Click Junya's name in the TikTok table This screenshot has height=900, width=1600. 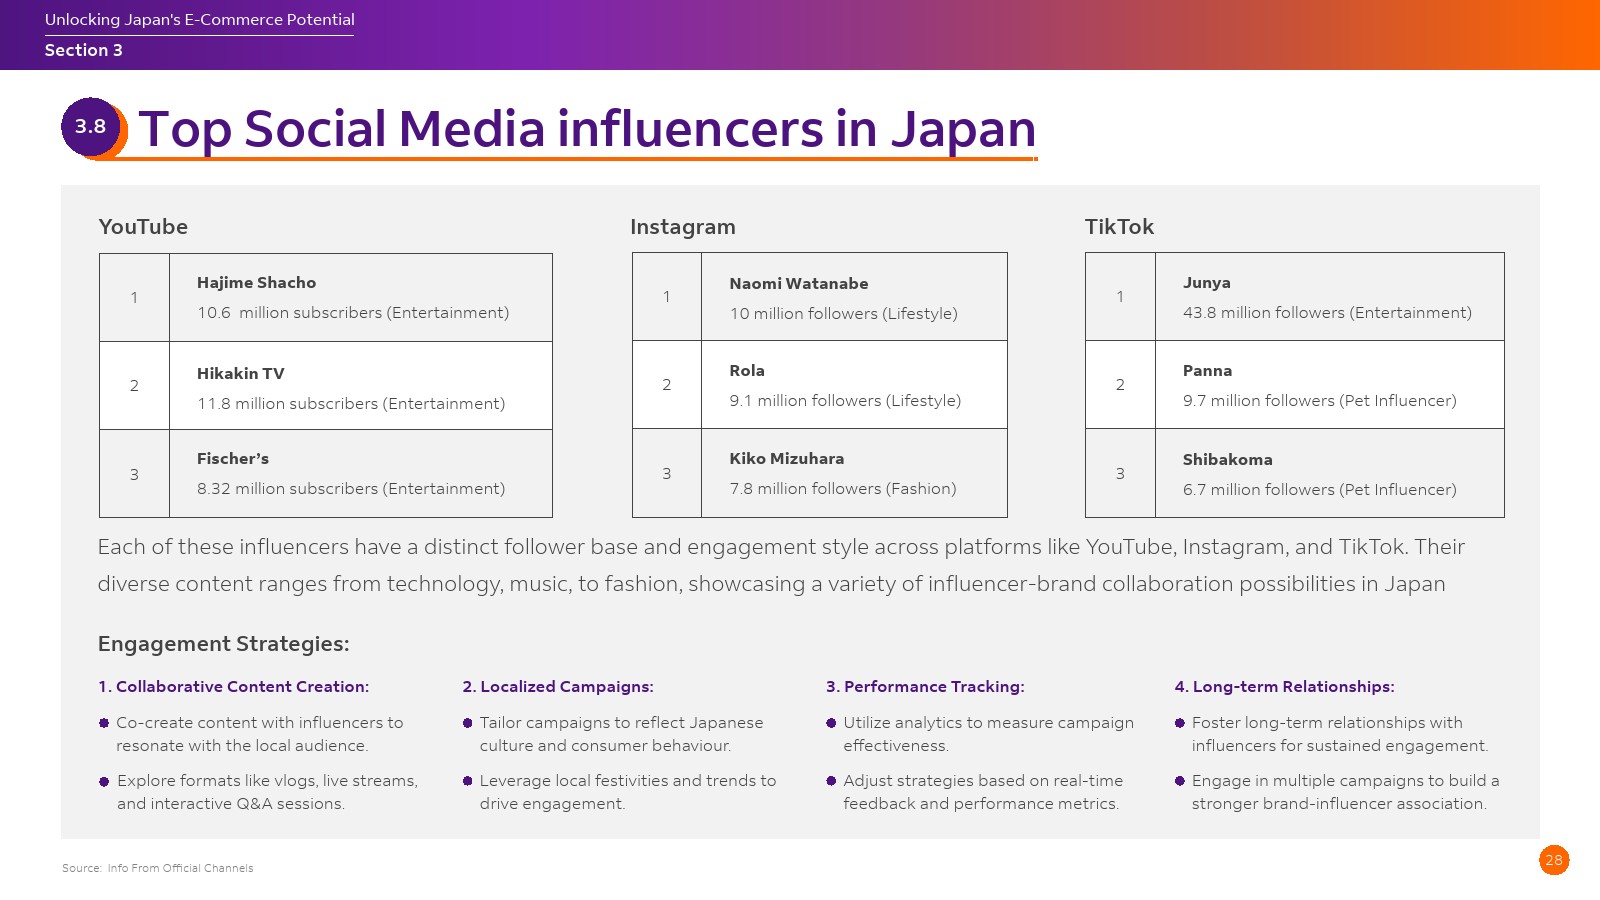(x=1206, y=283)
